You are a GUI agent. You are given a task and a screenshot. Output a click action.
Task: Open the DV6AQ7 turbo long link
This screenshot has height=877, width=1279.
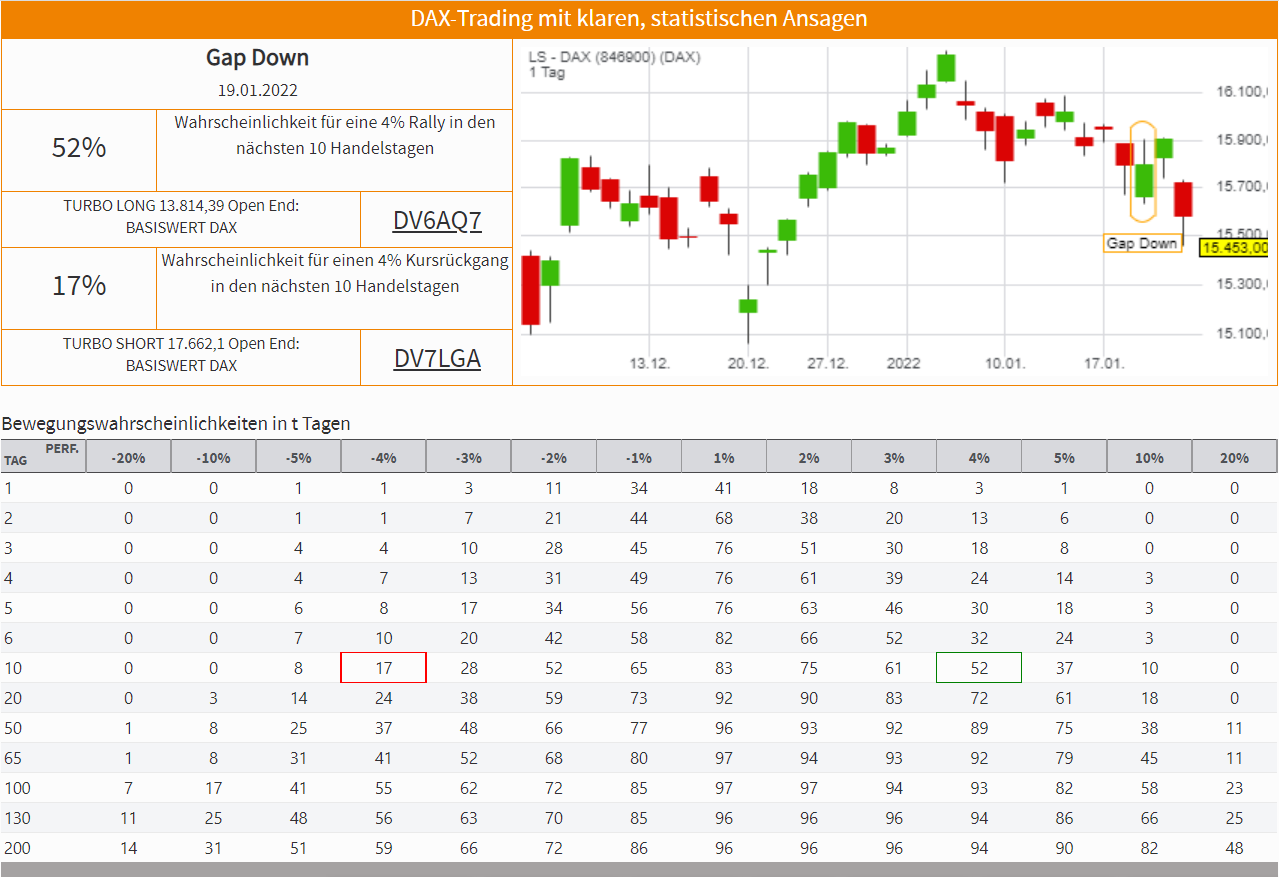point(437,221)
